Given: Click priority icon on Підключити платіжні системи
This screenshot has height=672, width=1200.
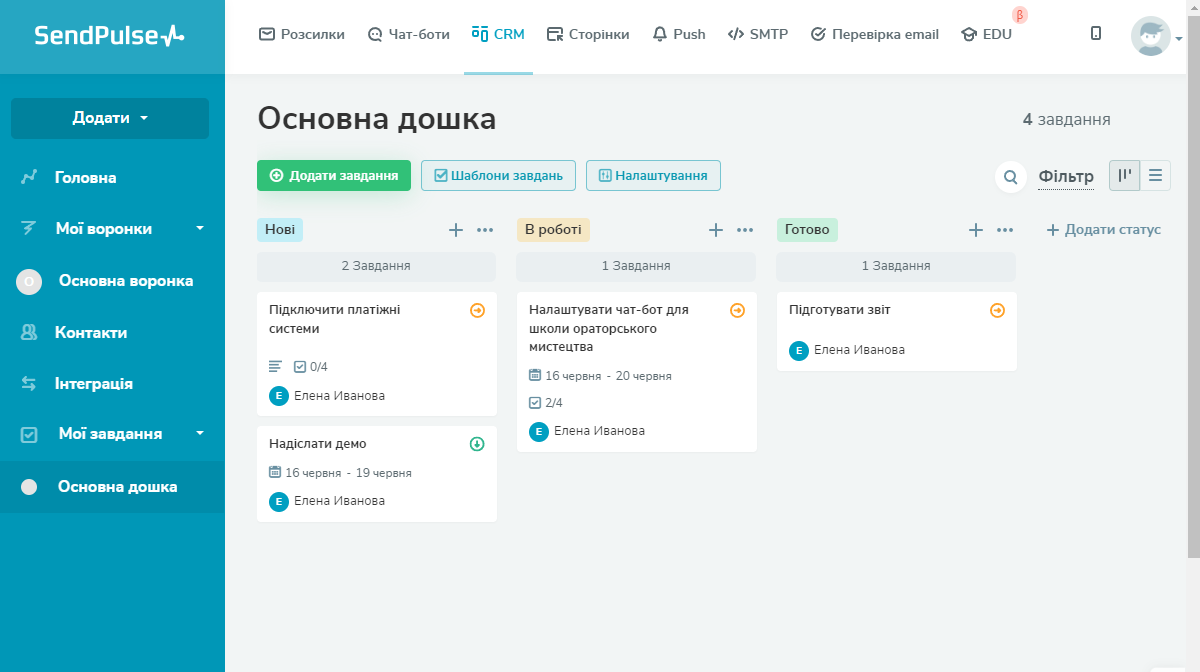Looking at the screenshot, I should click(x=477, y=311).
